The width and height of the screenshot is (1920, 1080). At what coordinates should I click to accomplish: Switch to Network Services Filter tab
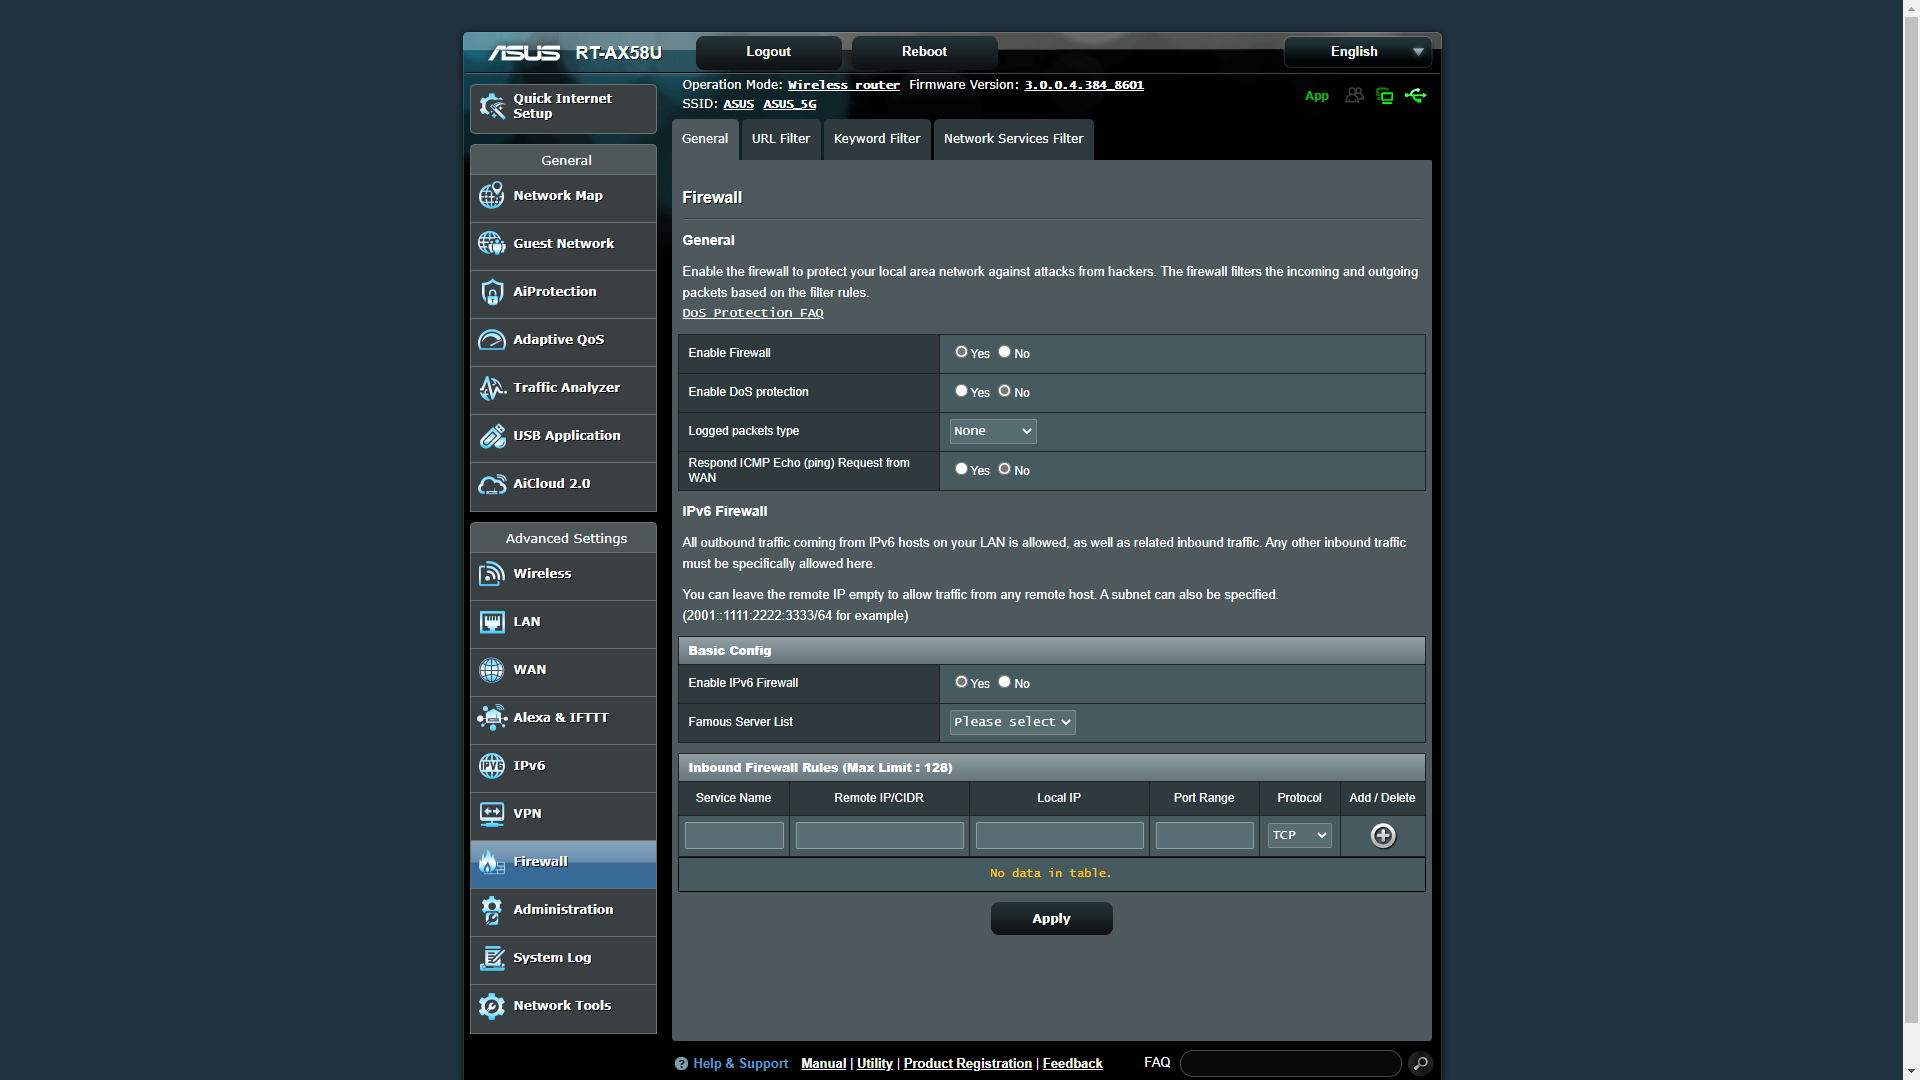pyautogui.click(x=1015, y=138)
